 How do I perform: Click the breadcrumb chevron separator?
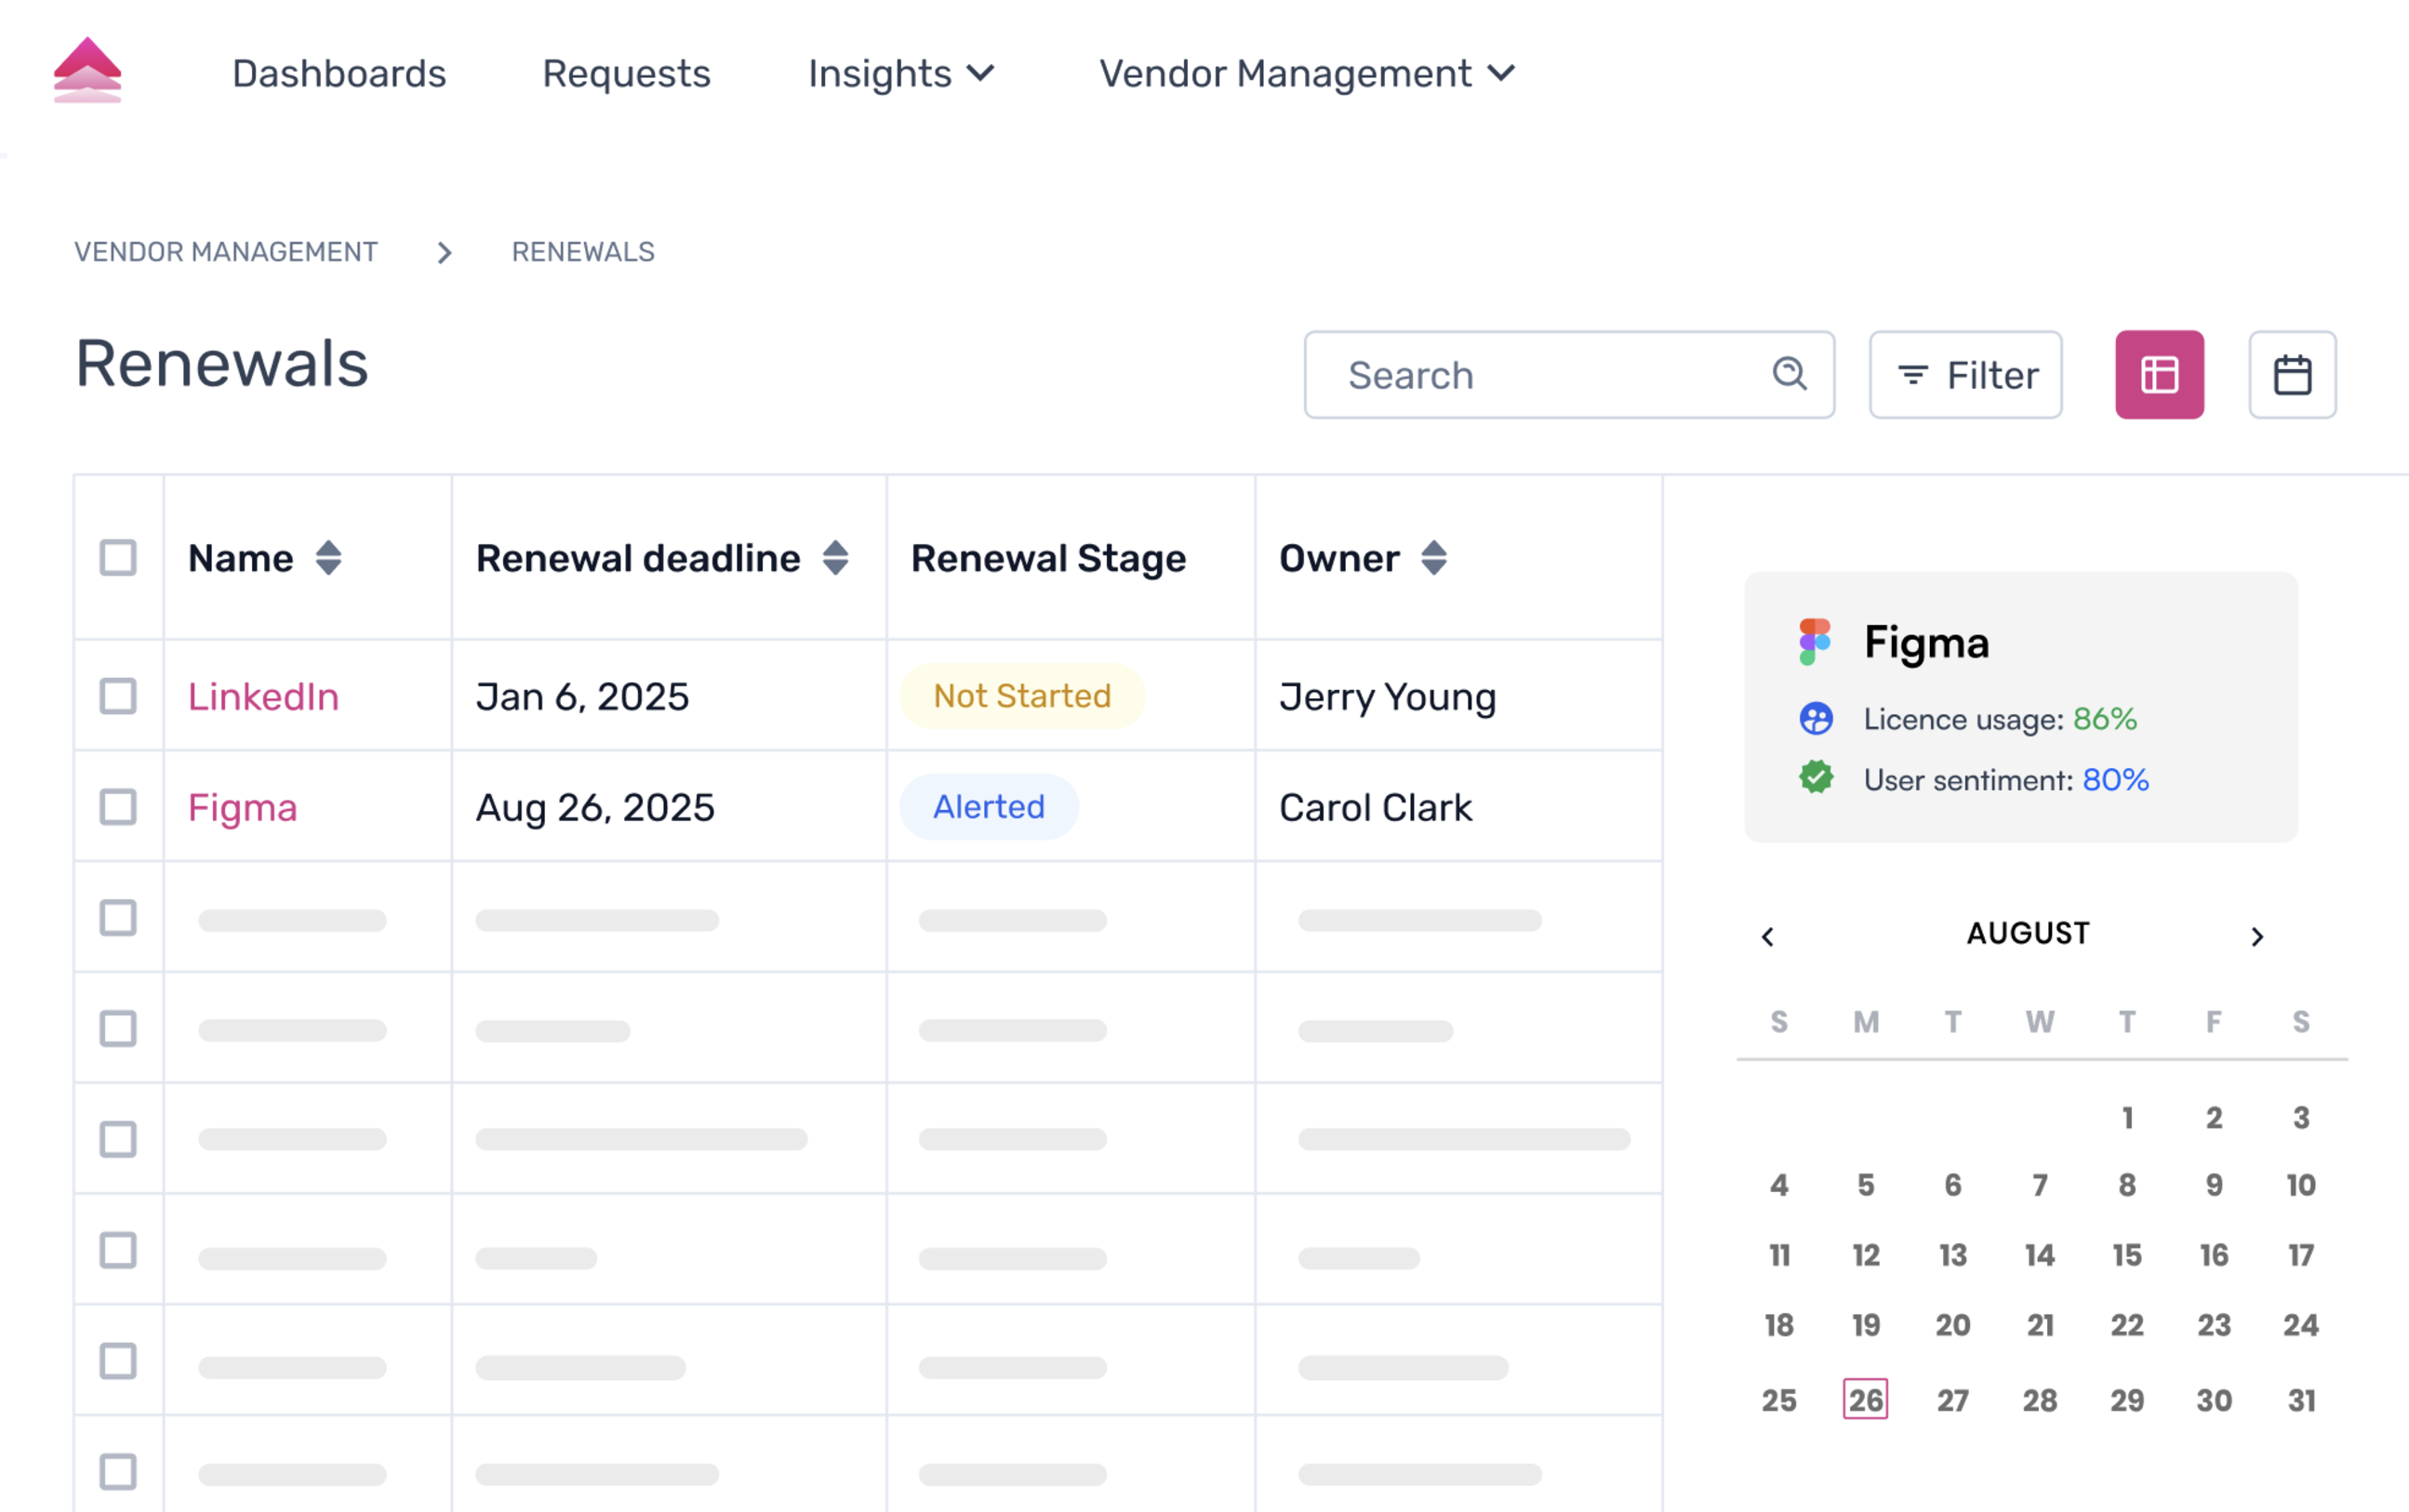click(x=445, y=253)
